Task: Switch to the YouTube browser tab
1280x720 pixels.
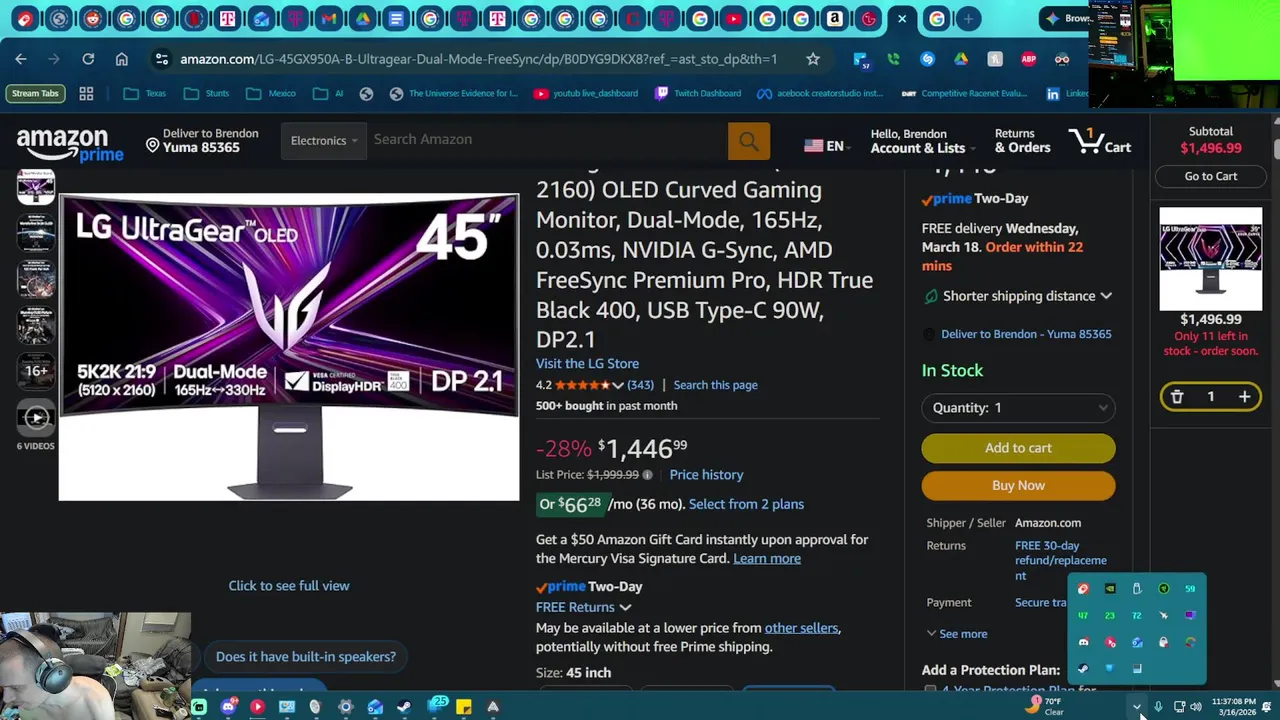Action: (733, 18)
